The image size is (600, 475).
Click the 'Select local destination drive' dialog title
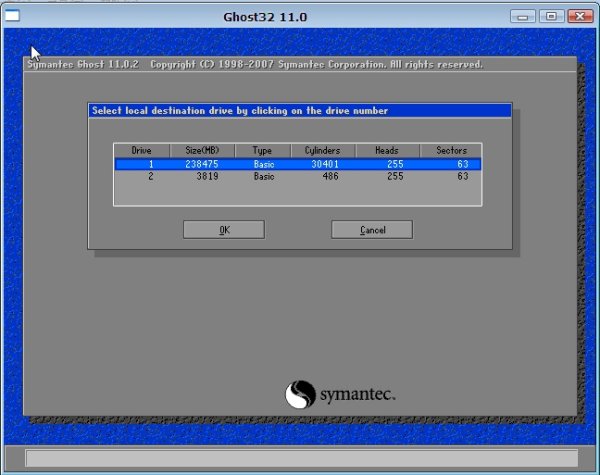click(240, 110)
